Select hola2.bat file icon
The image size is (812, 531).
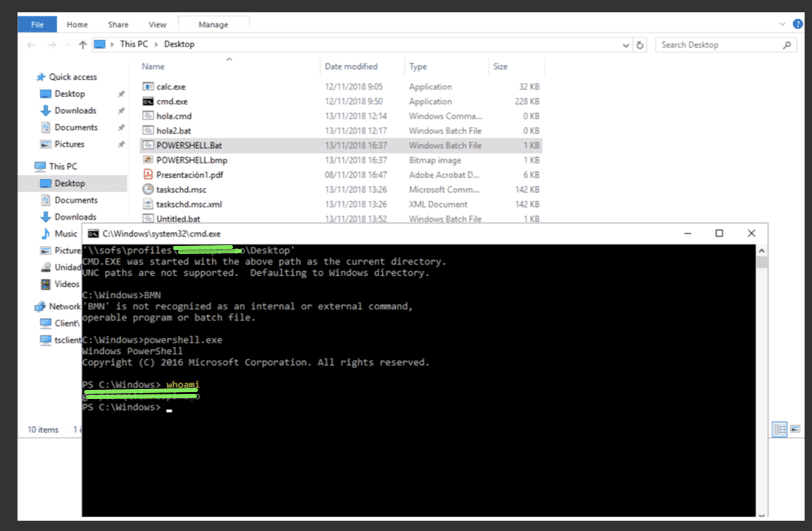tap(148, 131)
